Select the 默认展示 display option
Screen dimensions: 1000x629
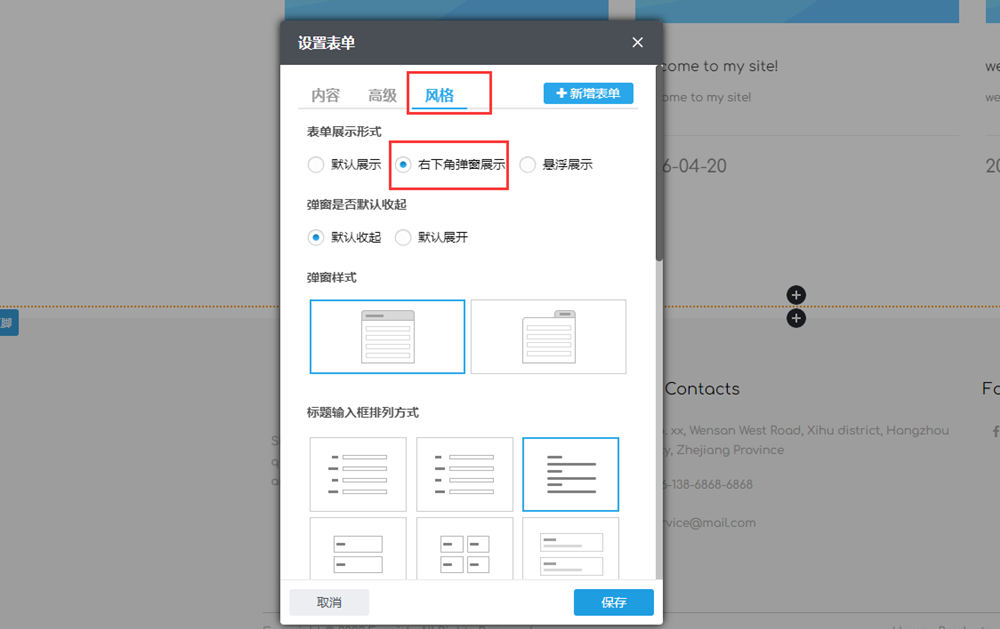click(315, 165)
